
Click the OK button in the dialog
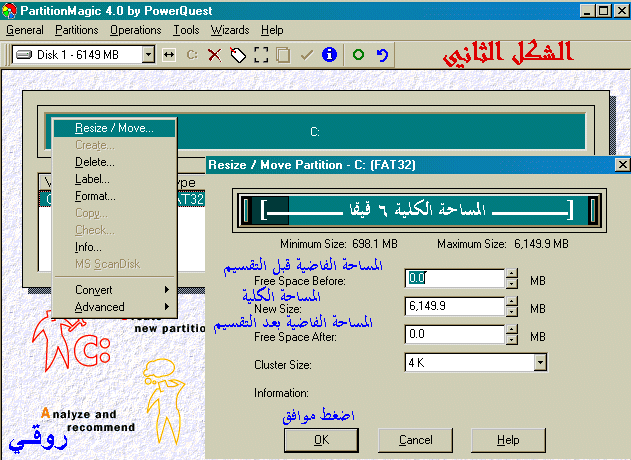click(x=321, y=440)
